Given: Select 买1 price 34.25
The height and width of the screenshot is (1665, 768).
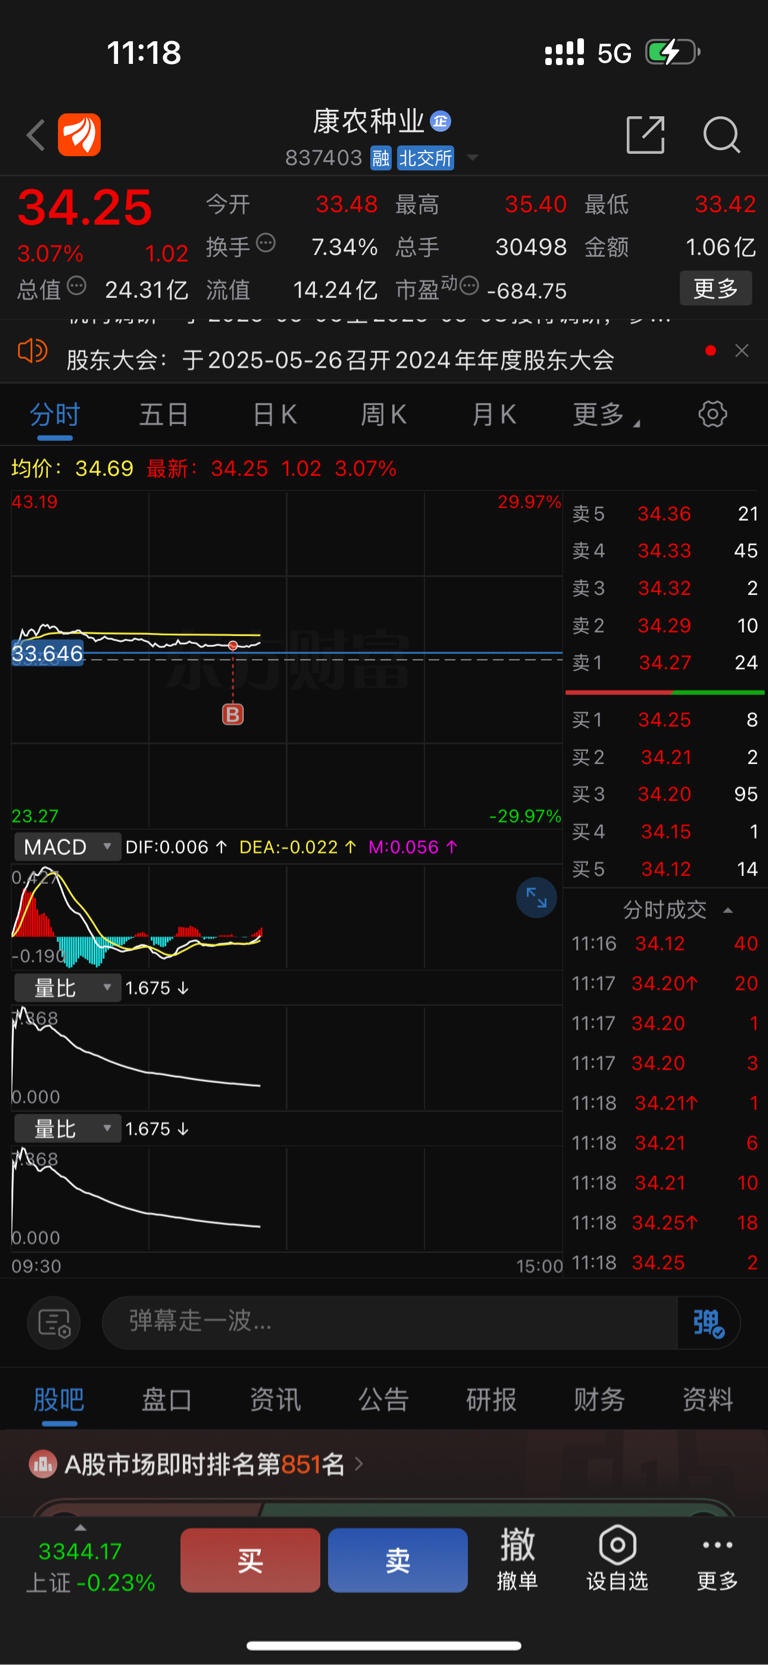Looking at the screenshot, I should tap(664, 720).
